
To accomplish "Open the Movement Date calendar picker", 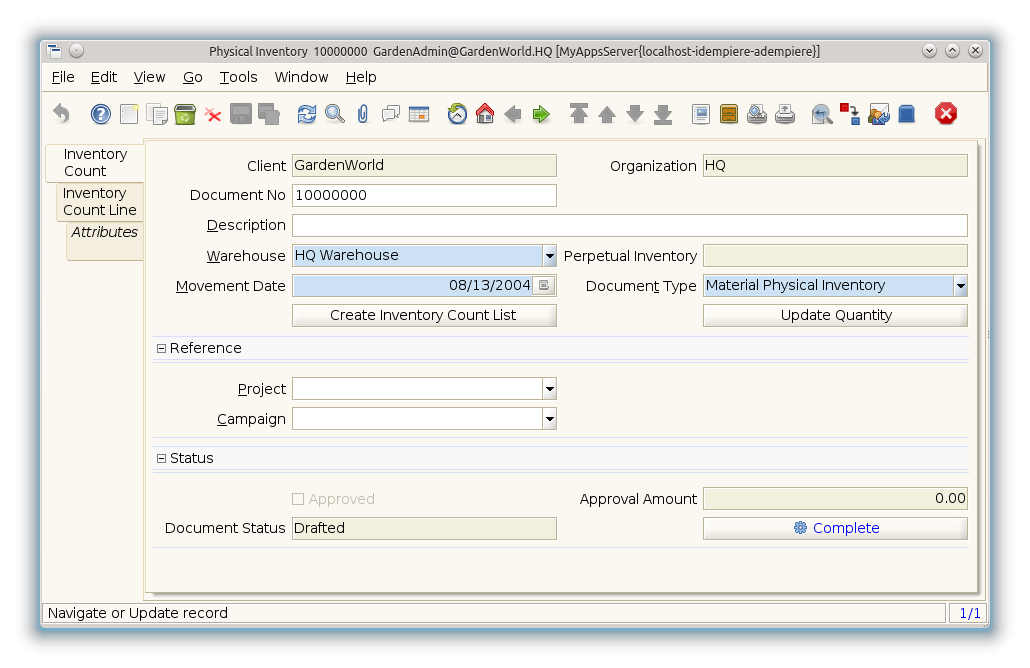I will click(543, 286).
